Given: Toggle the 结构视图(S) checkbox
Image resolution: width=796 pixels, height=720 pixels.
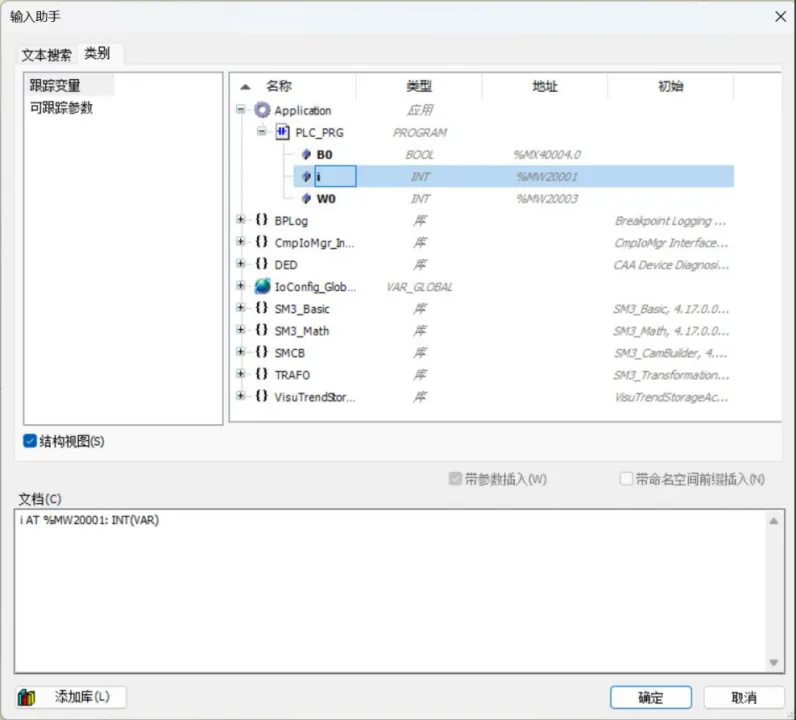Looking at the screenshot, I should (30, 441).
